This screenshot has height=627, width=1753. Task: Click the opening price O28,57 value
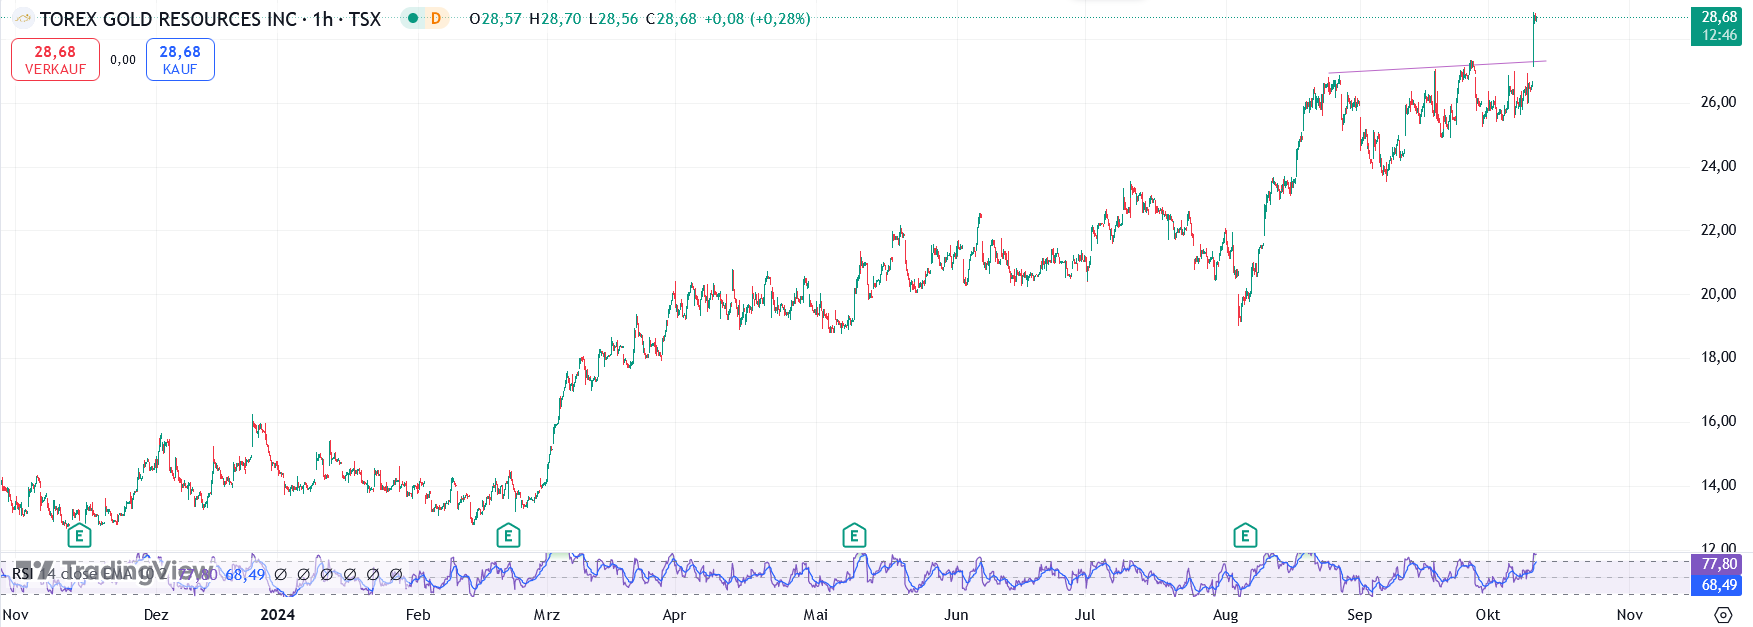click(x=495, y=19)
